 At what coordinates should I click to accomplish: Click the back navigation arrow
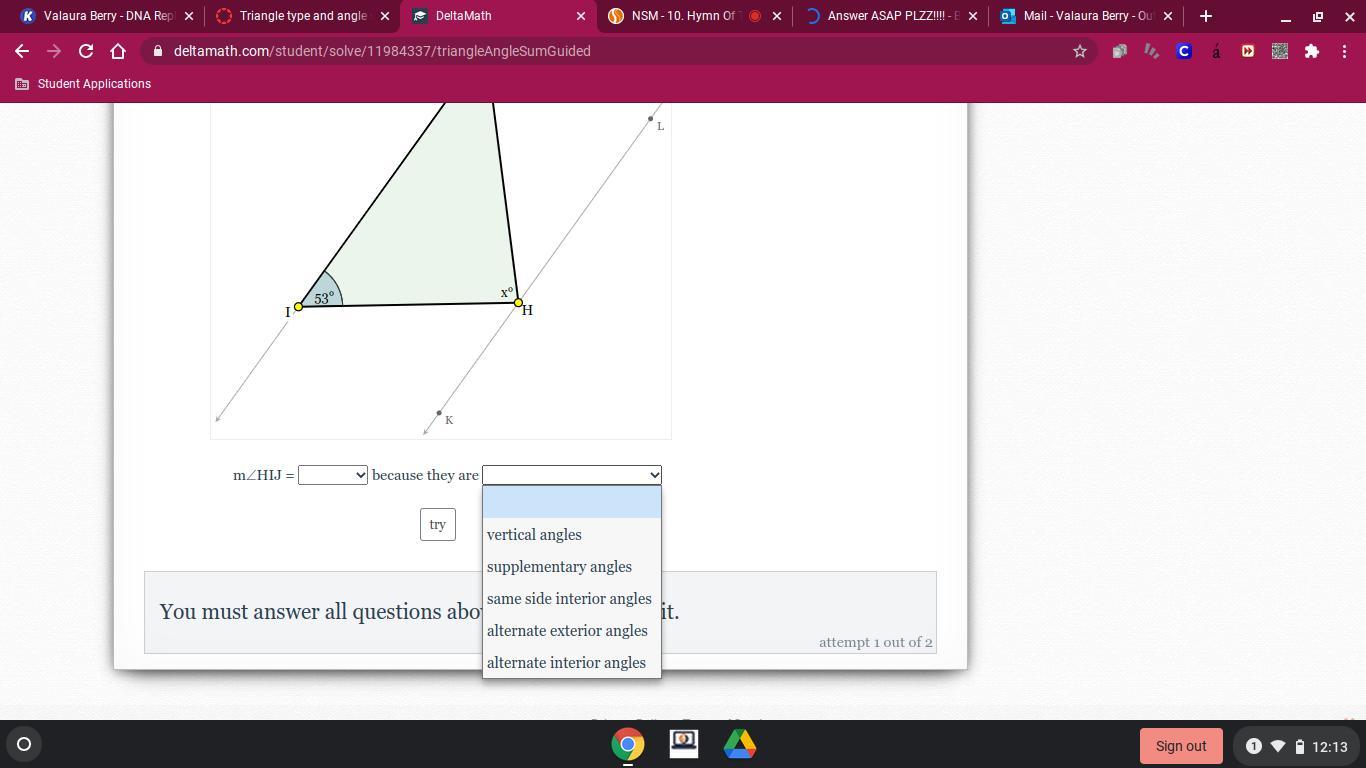point(22,51)
